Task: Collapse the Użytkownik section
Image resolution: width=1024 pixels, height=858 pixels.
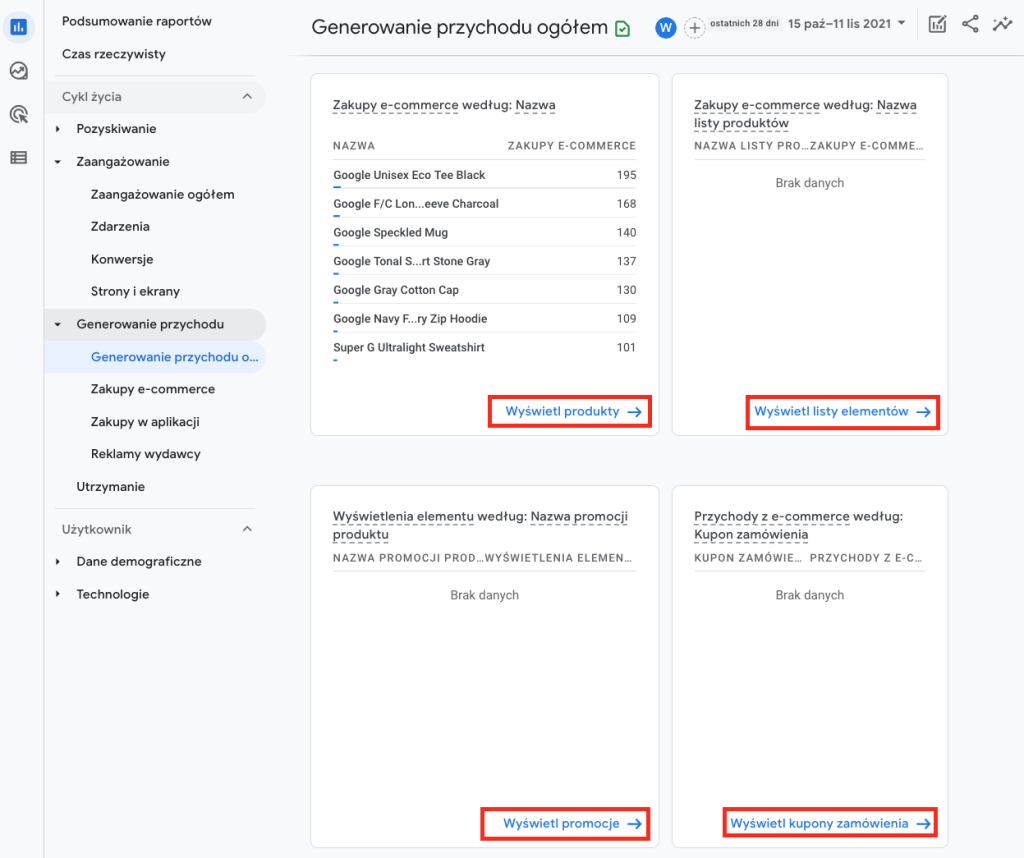Action: tap(247, 529)
